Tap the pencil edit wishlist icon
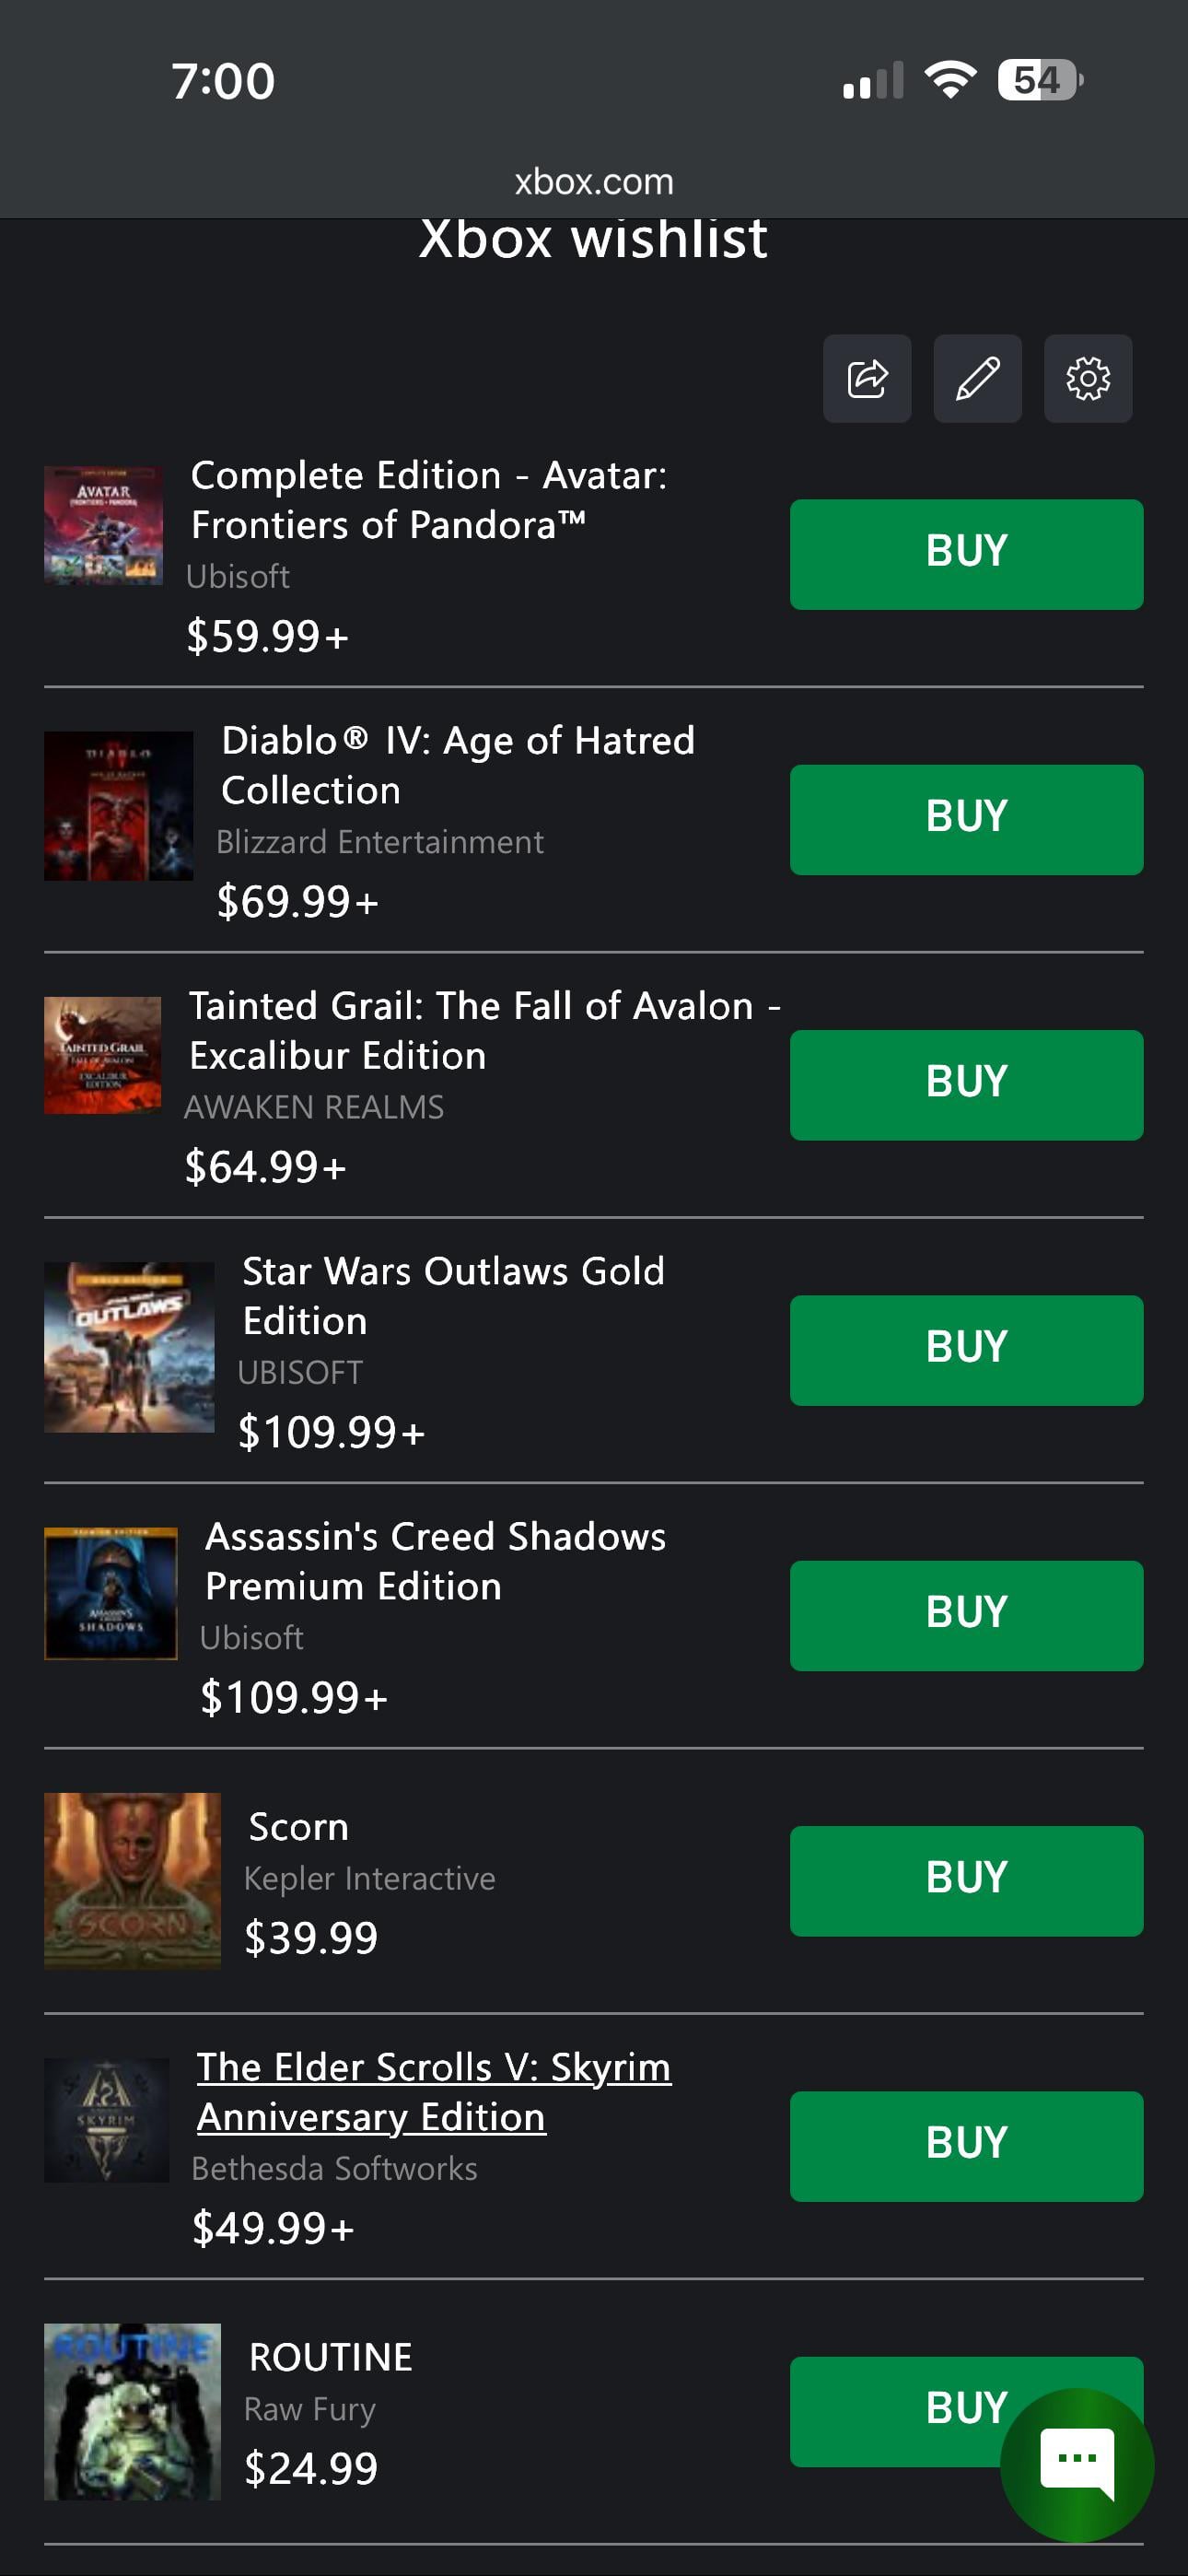 (x=977, y=378)
